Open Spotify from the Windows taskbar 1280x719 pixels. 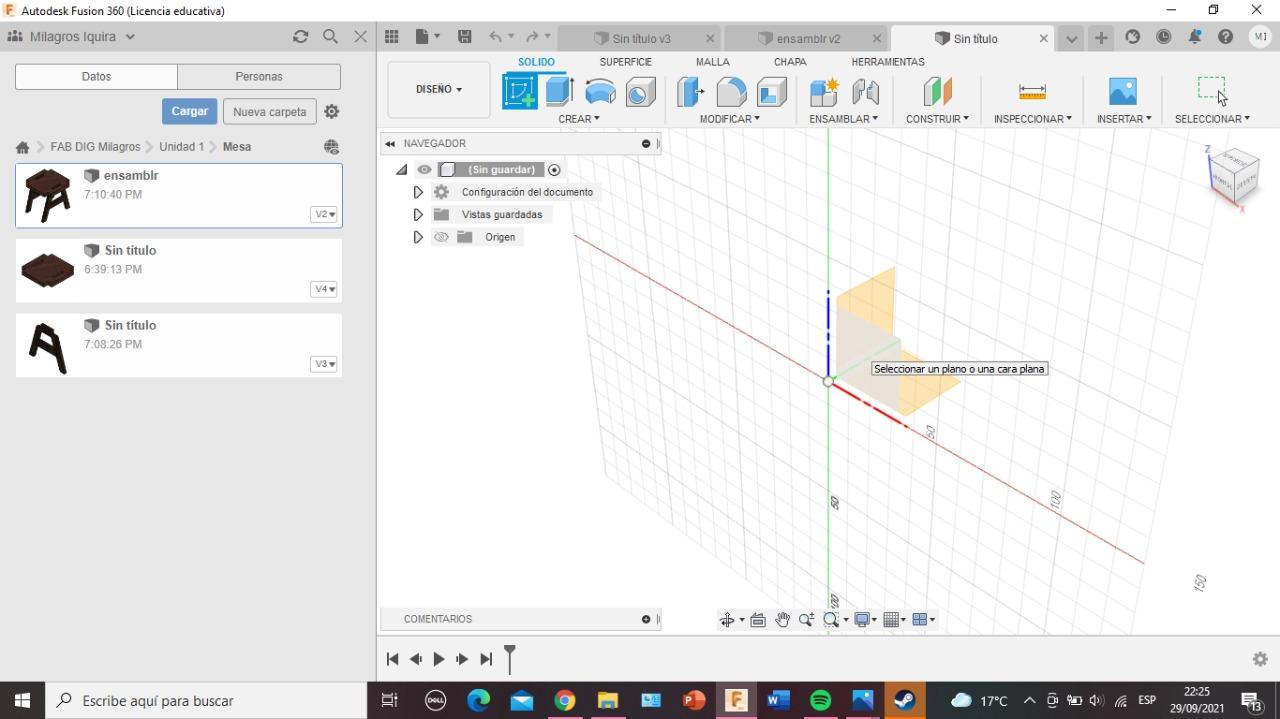(x=821, y=701)
